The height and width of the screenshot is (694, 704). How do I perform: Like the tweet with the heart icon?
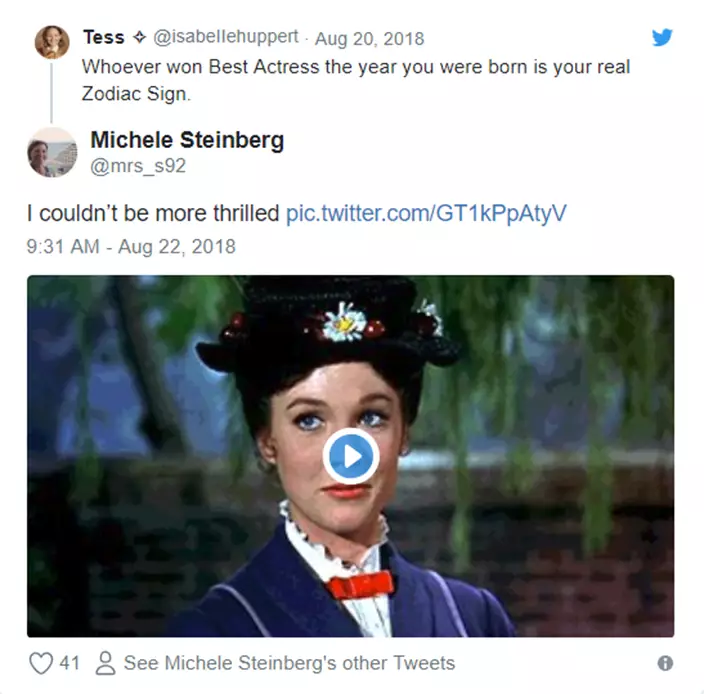pyautogui.click(x=40, y=663)
